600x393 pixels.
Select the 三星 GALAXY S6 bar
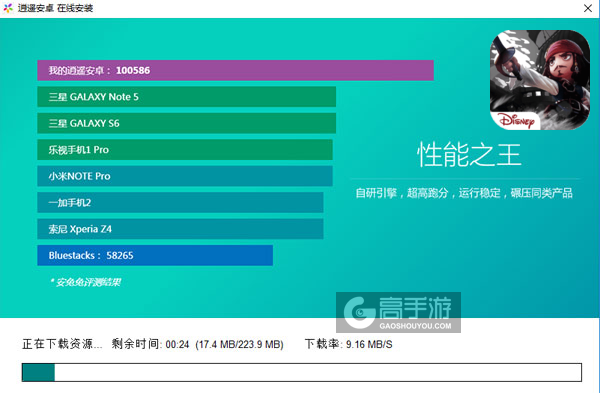tap(186, 123)
